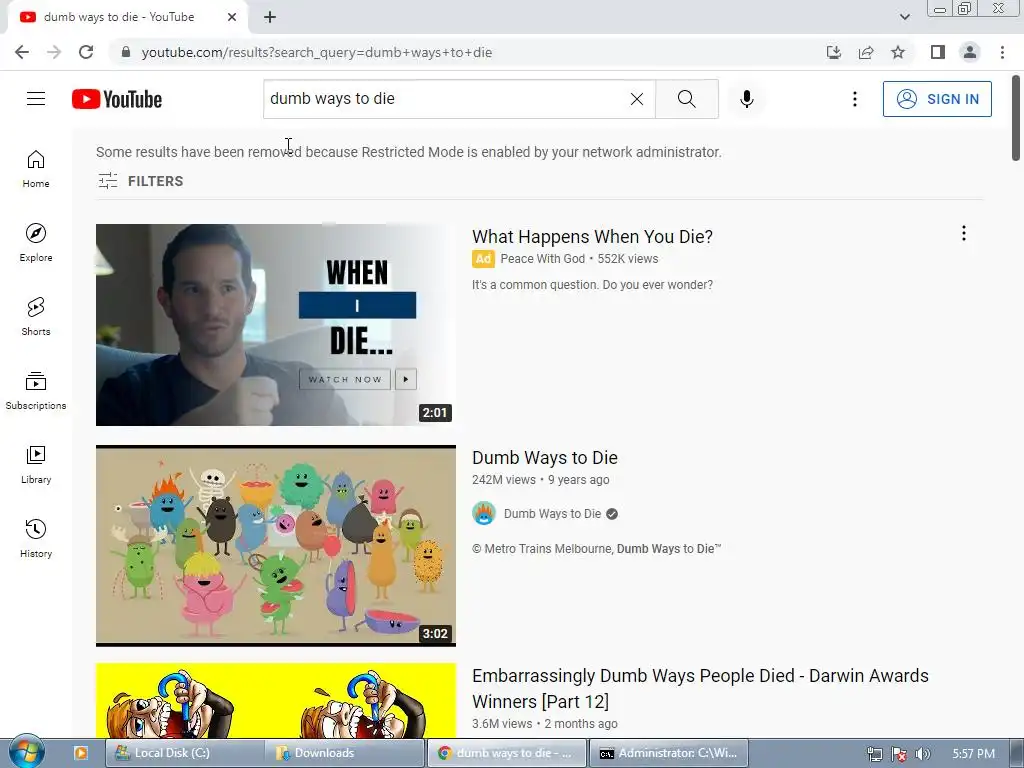This screenshot has height=768, width=1024.
Task: Go back with browser back arrow
Action: coord(22,52)
